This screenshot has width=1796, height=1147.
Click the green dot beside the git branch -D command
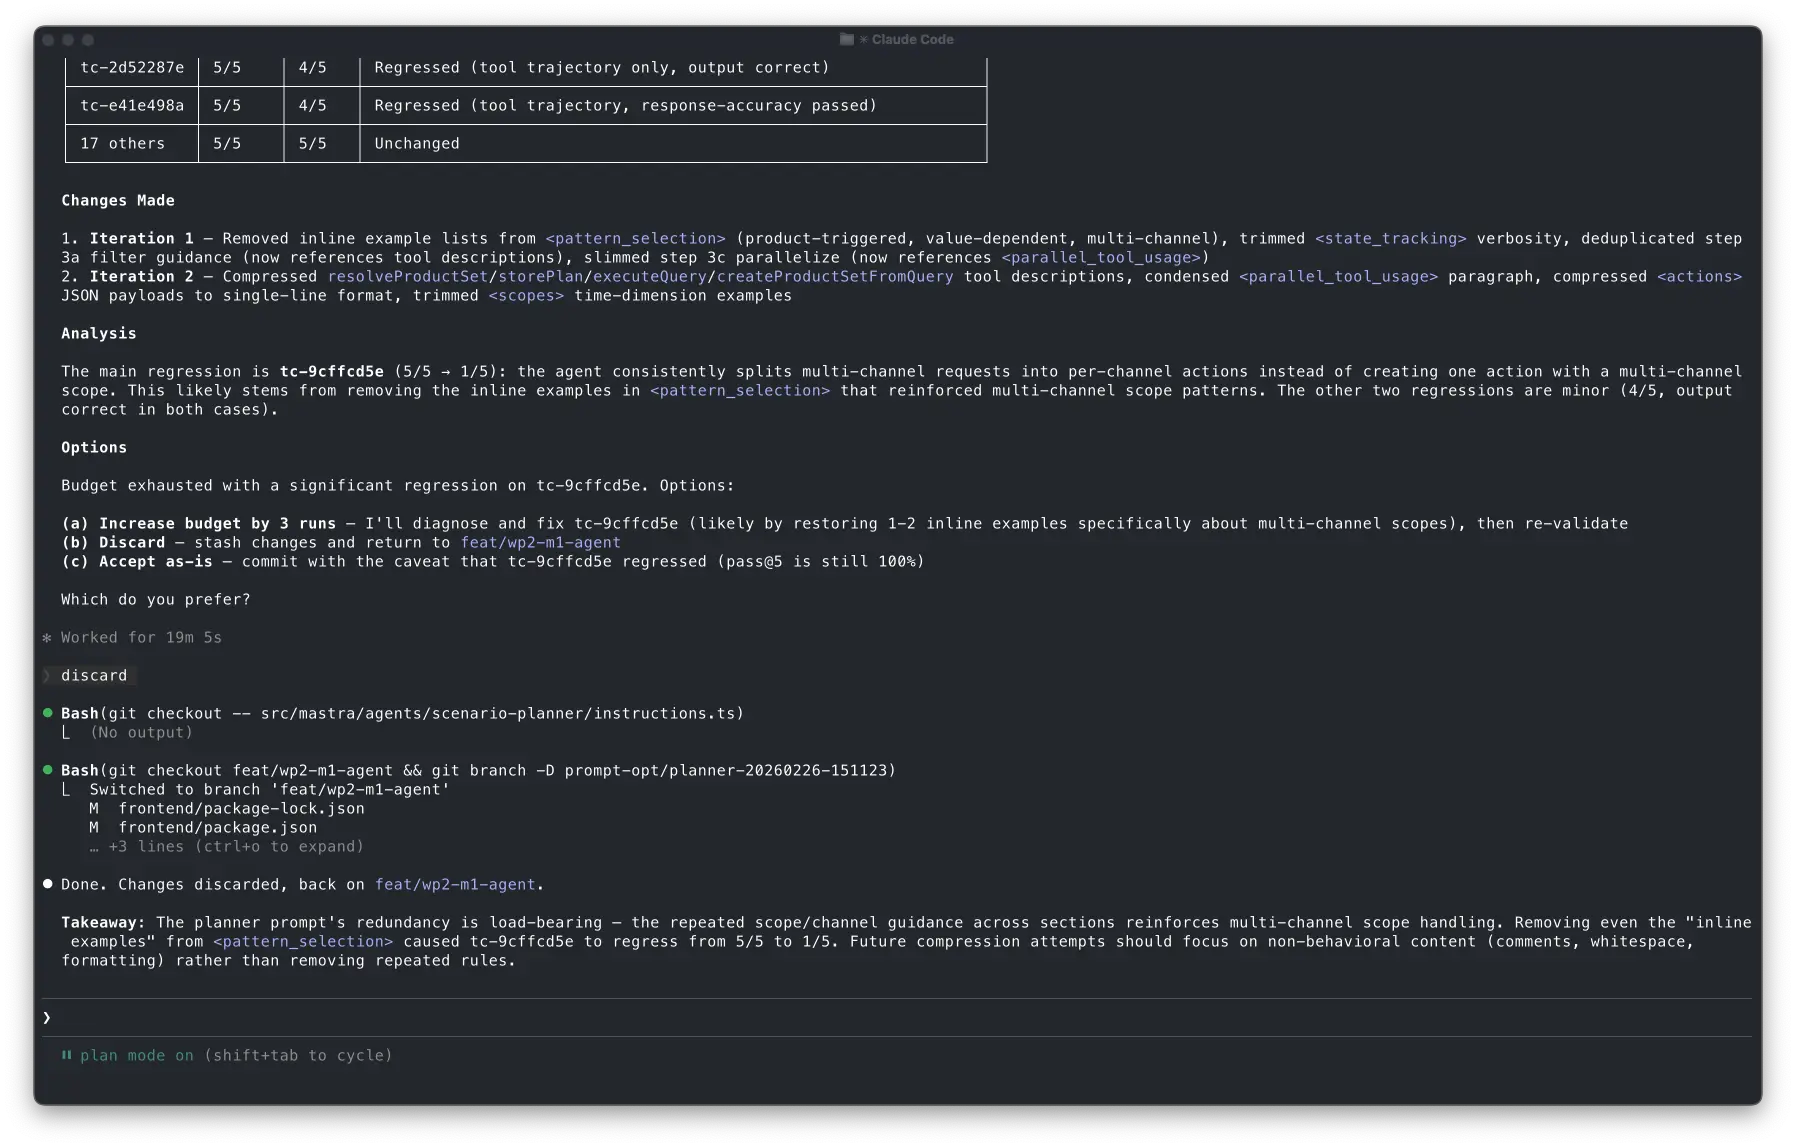click(x=47, y=770)
